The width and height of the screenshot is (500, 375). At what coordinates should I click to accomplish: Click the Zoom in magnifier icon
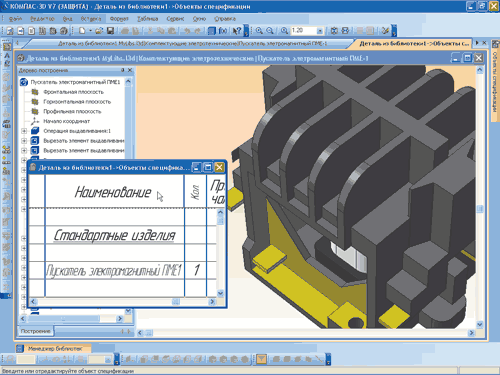click(x=259, y=31)
